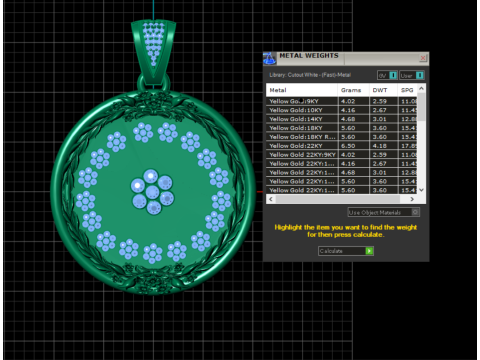480x360 pixels.
Task: Sort by the Metal column header
Action: click(302, 90)
